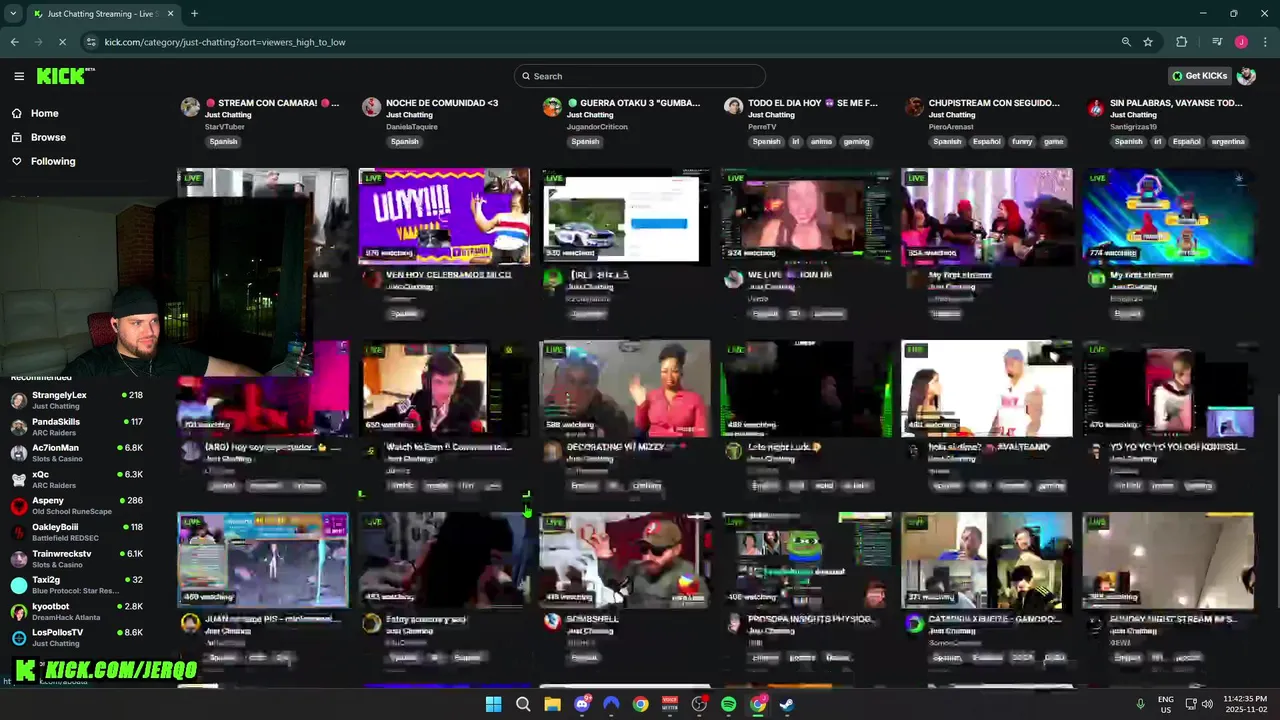Open the Kick hamburger sidebar menu
This screenshot has height=720, width=1280.
pos(19,76)
